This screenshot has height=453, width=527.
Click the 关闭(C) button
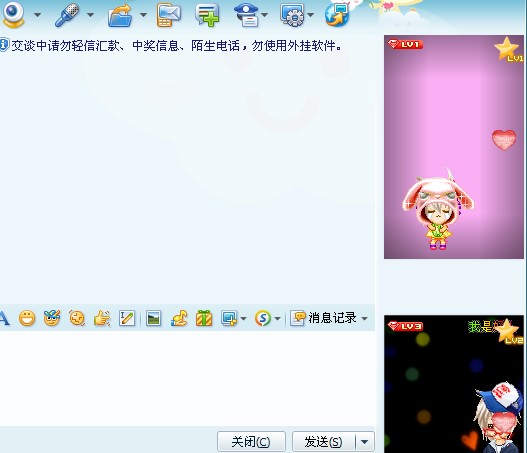tap(251, 442)
